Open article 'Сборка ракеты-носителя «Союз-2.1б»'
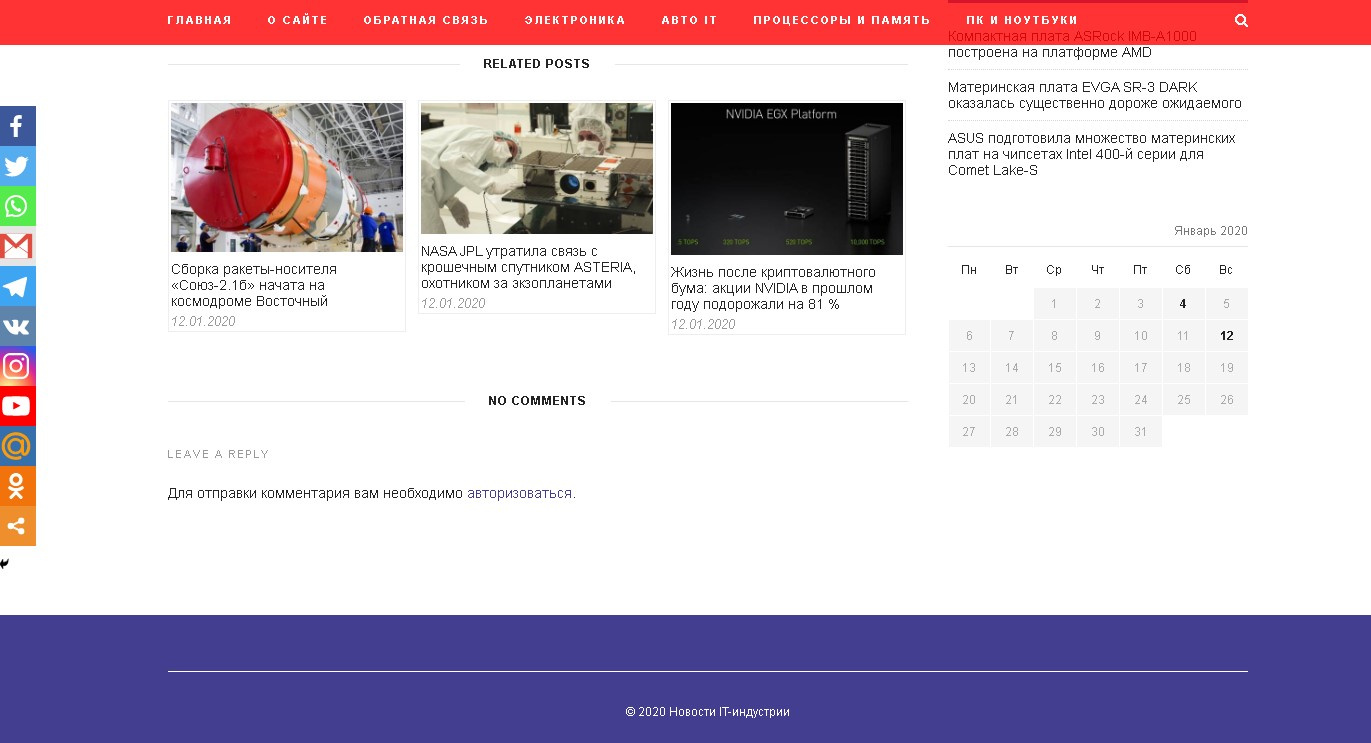 [x=254, y=285]
